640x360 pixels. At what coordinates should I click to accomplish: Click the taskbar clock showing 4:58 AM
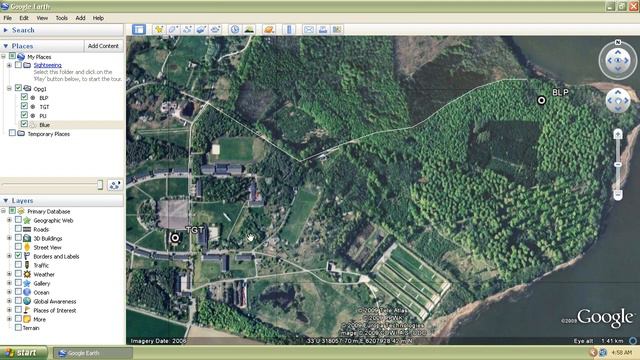point(622,352)
